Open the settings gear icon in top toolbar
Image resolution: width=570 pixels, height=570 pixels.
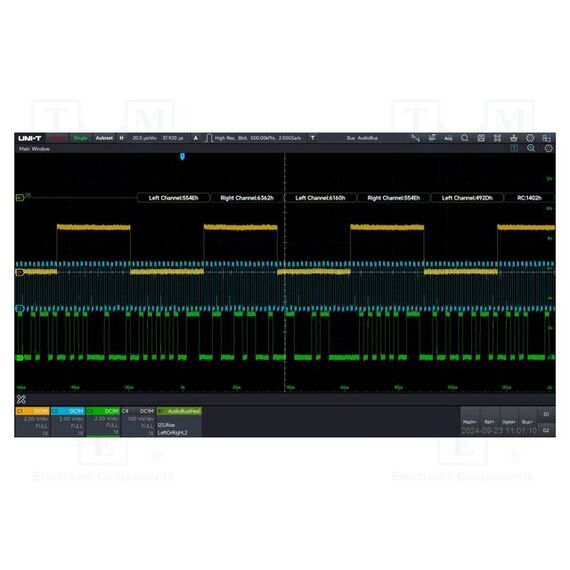pyautogui.click(x=530, y=138)
